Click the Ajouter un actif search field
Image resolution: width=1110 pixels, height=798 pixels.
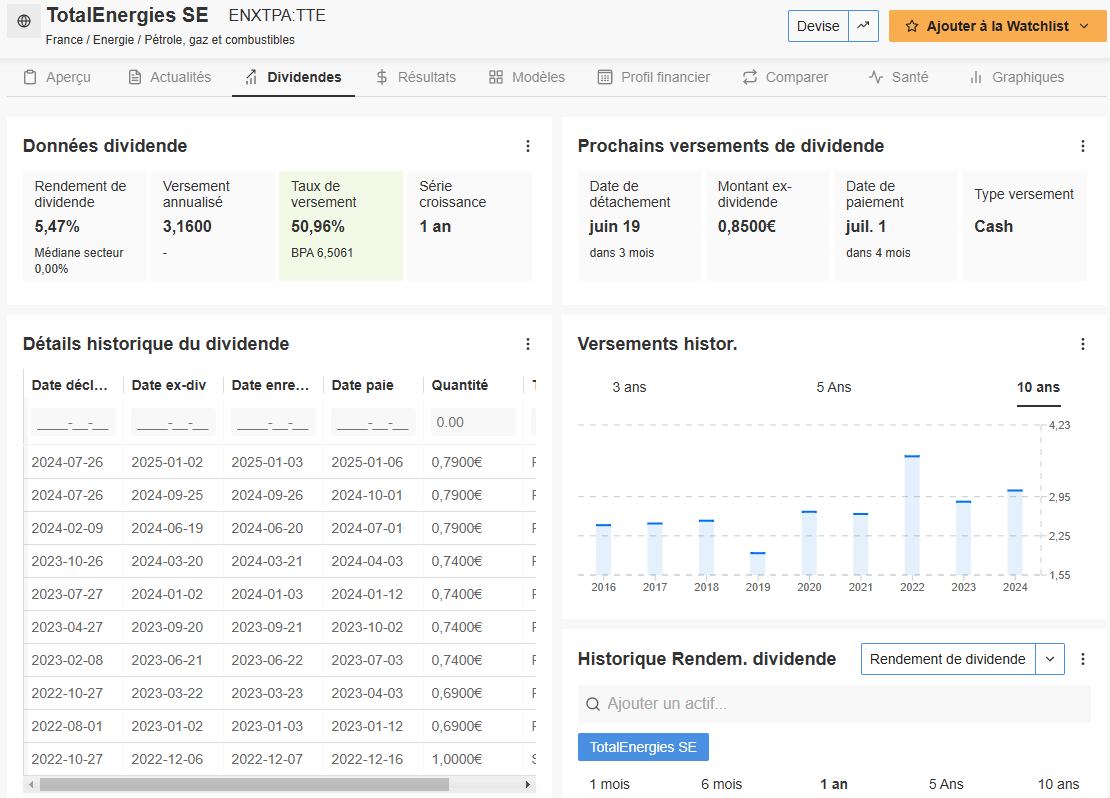click(834, 704)
